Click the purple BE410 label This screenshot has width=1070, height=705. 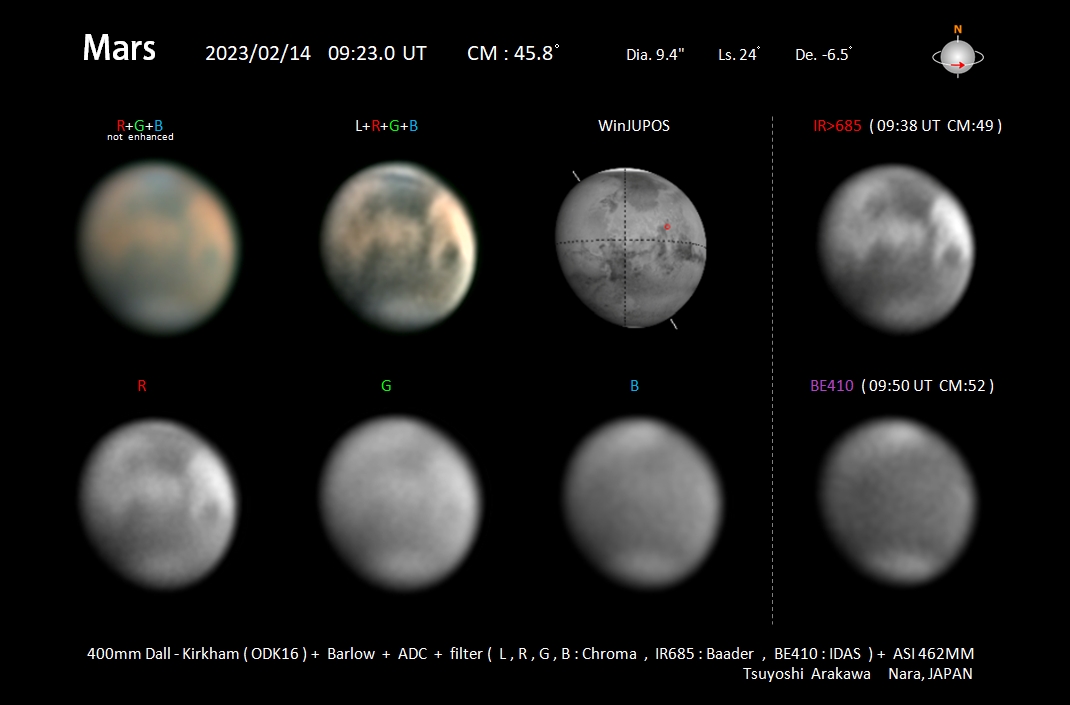click(832, 386)
